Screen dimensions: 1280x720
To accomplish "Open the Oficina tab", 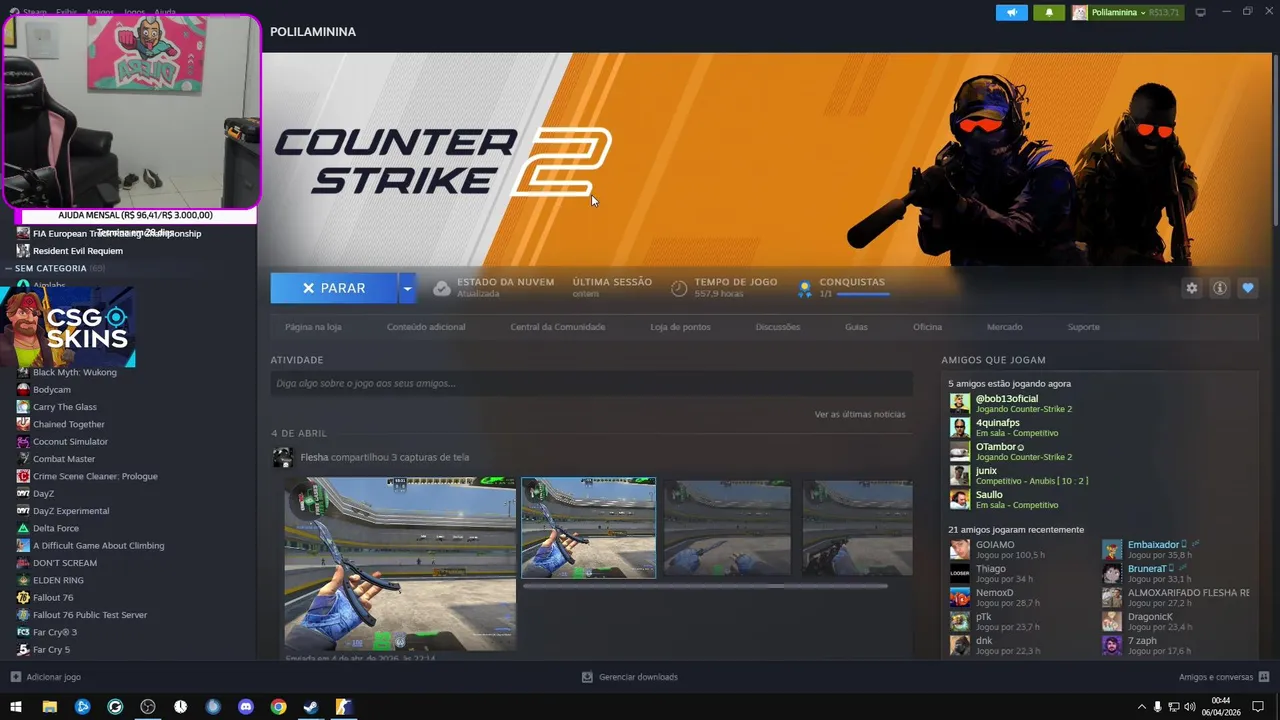I will click(x=927, y=327).
